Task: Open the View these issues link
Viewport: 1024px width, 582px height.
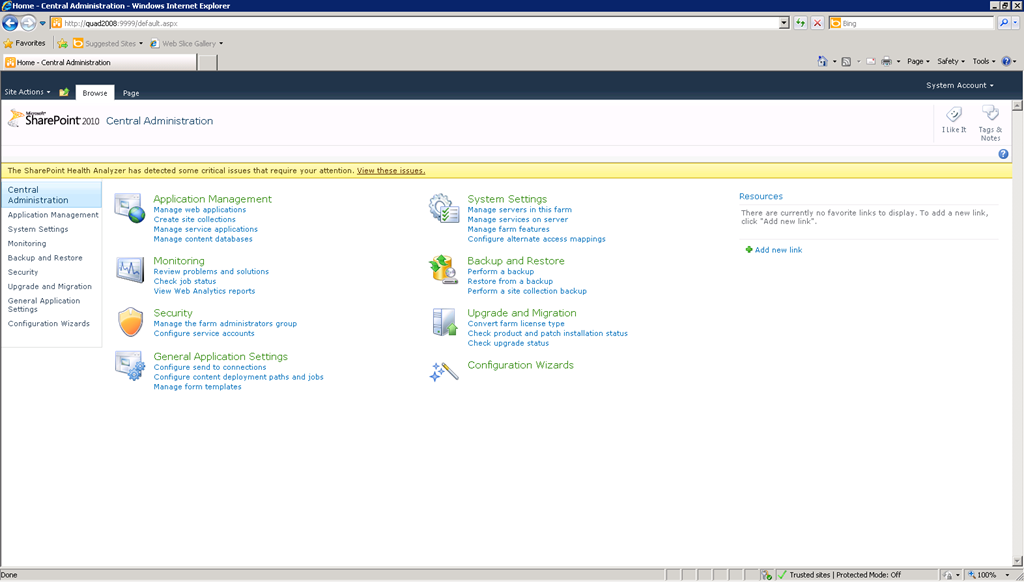Action: pyautogui.click(x=391, y=170)
